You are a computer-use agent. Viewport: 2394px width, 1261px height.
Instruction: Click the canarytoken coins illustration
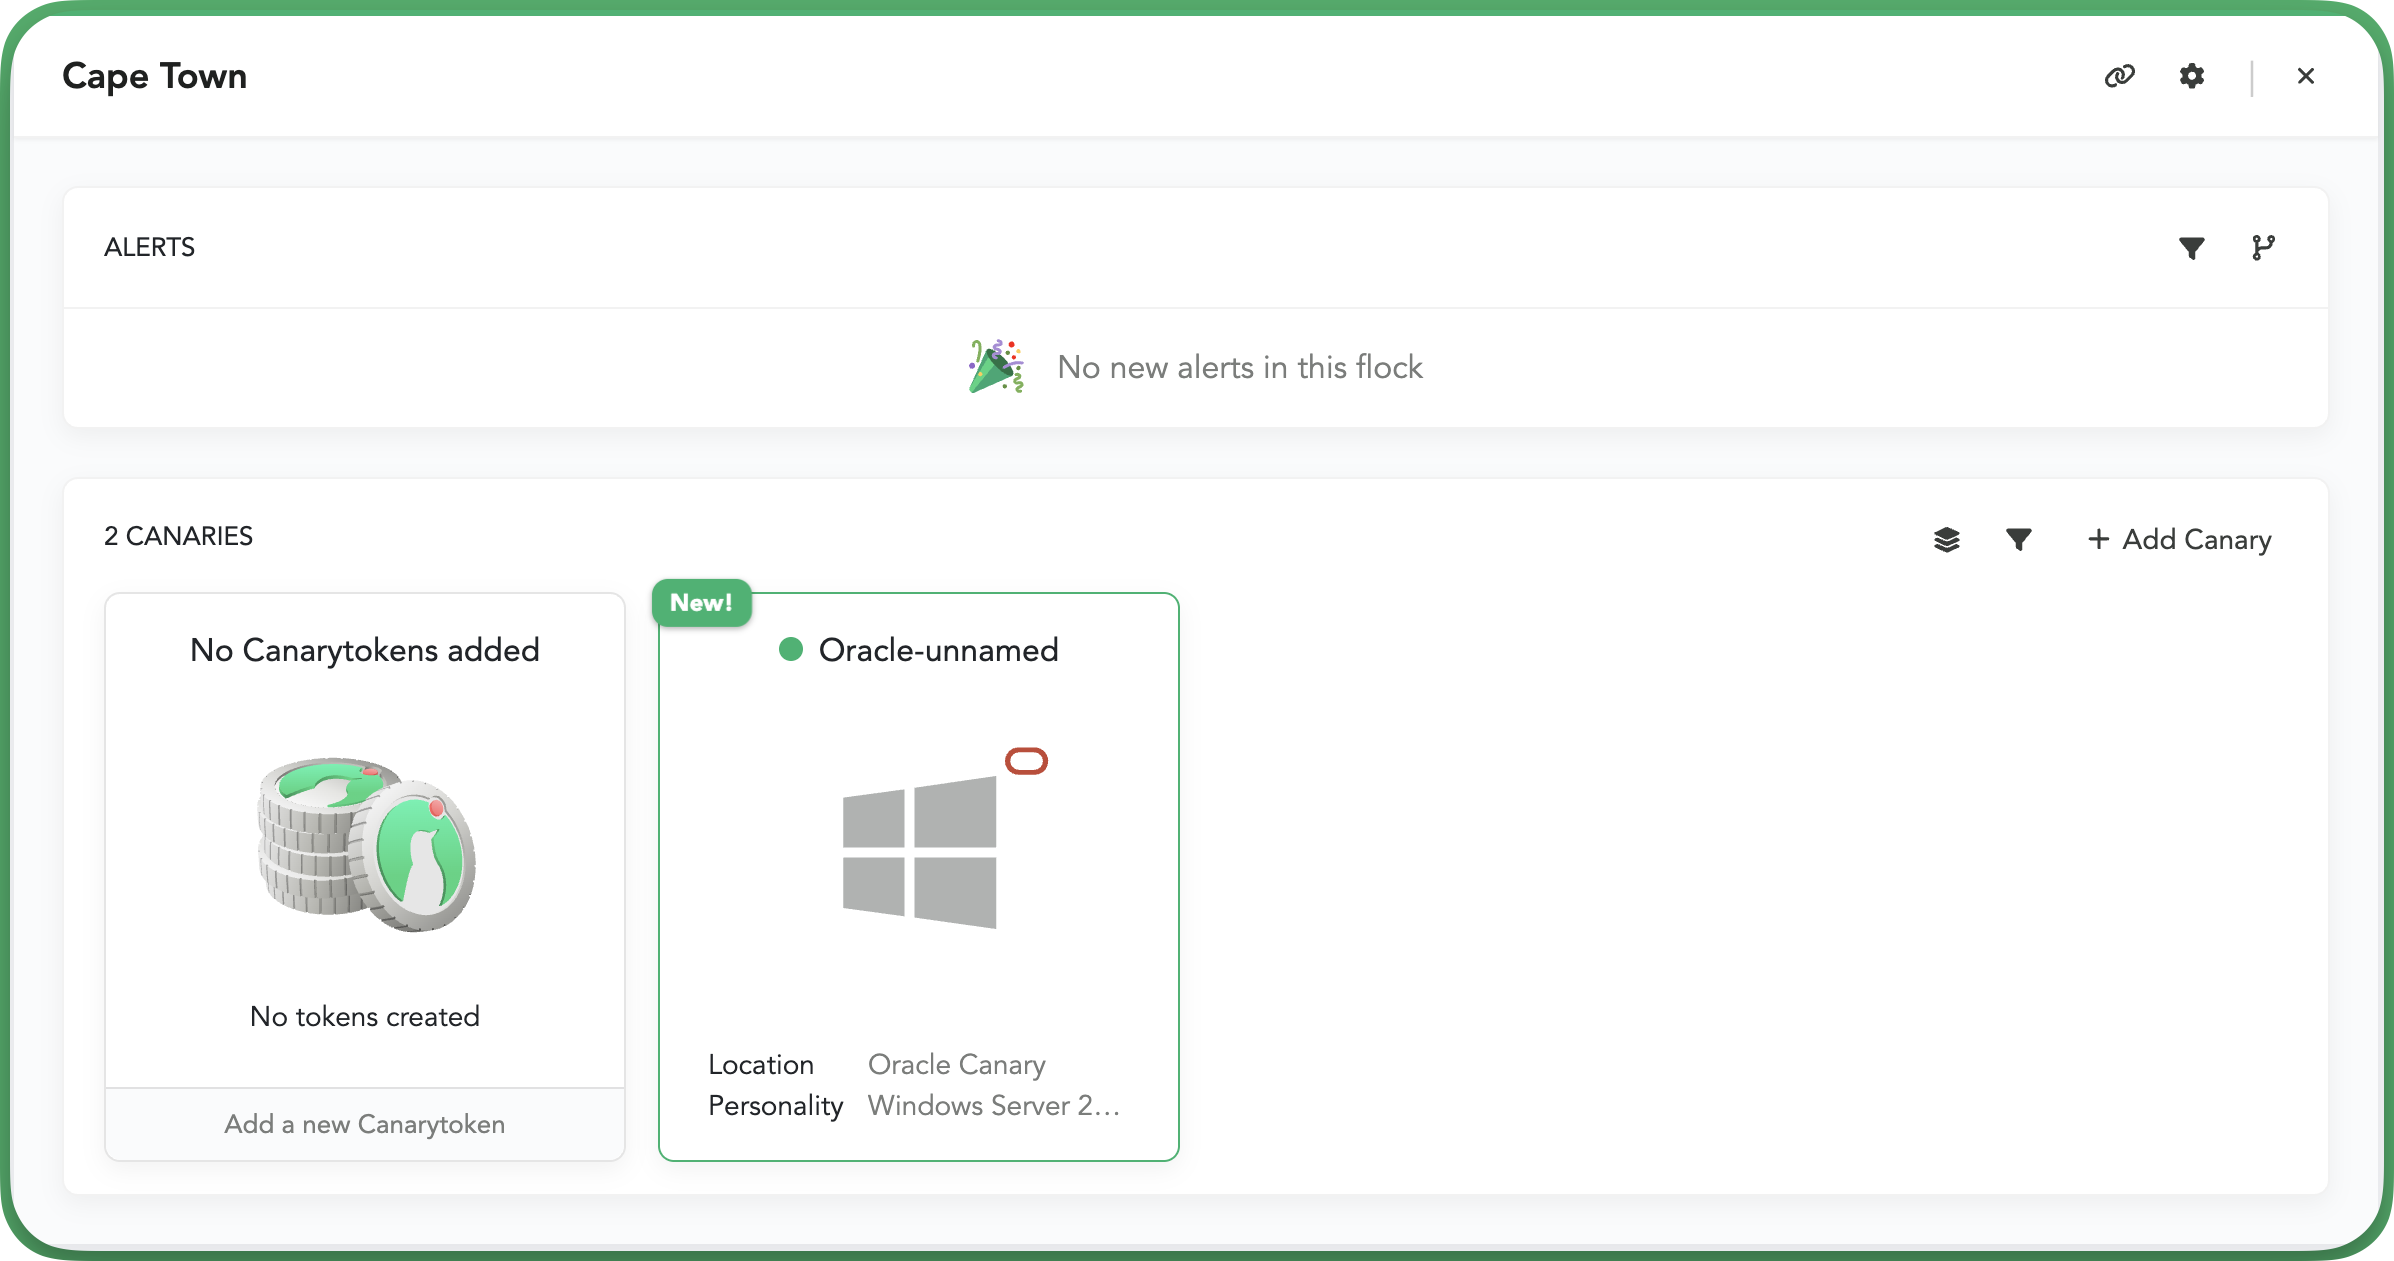tap(367, 845)
